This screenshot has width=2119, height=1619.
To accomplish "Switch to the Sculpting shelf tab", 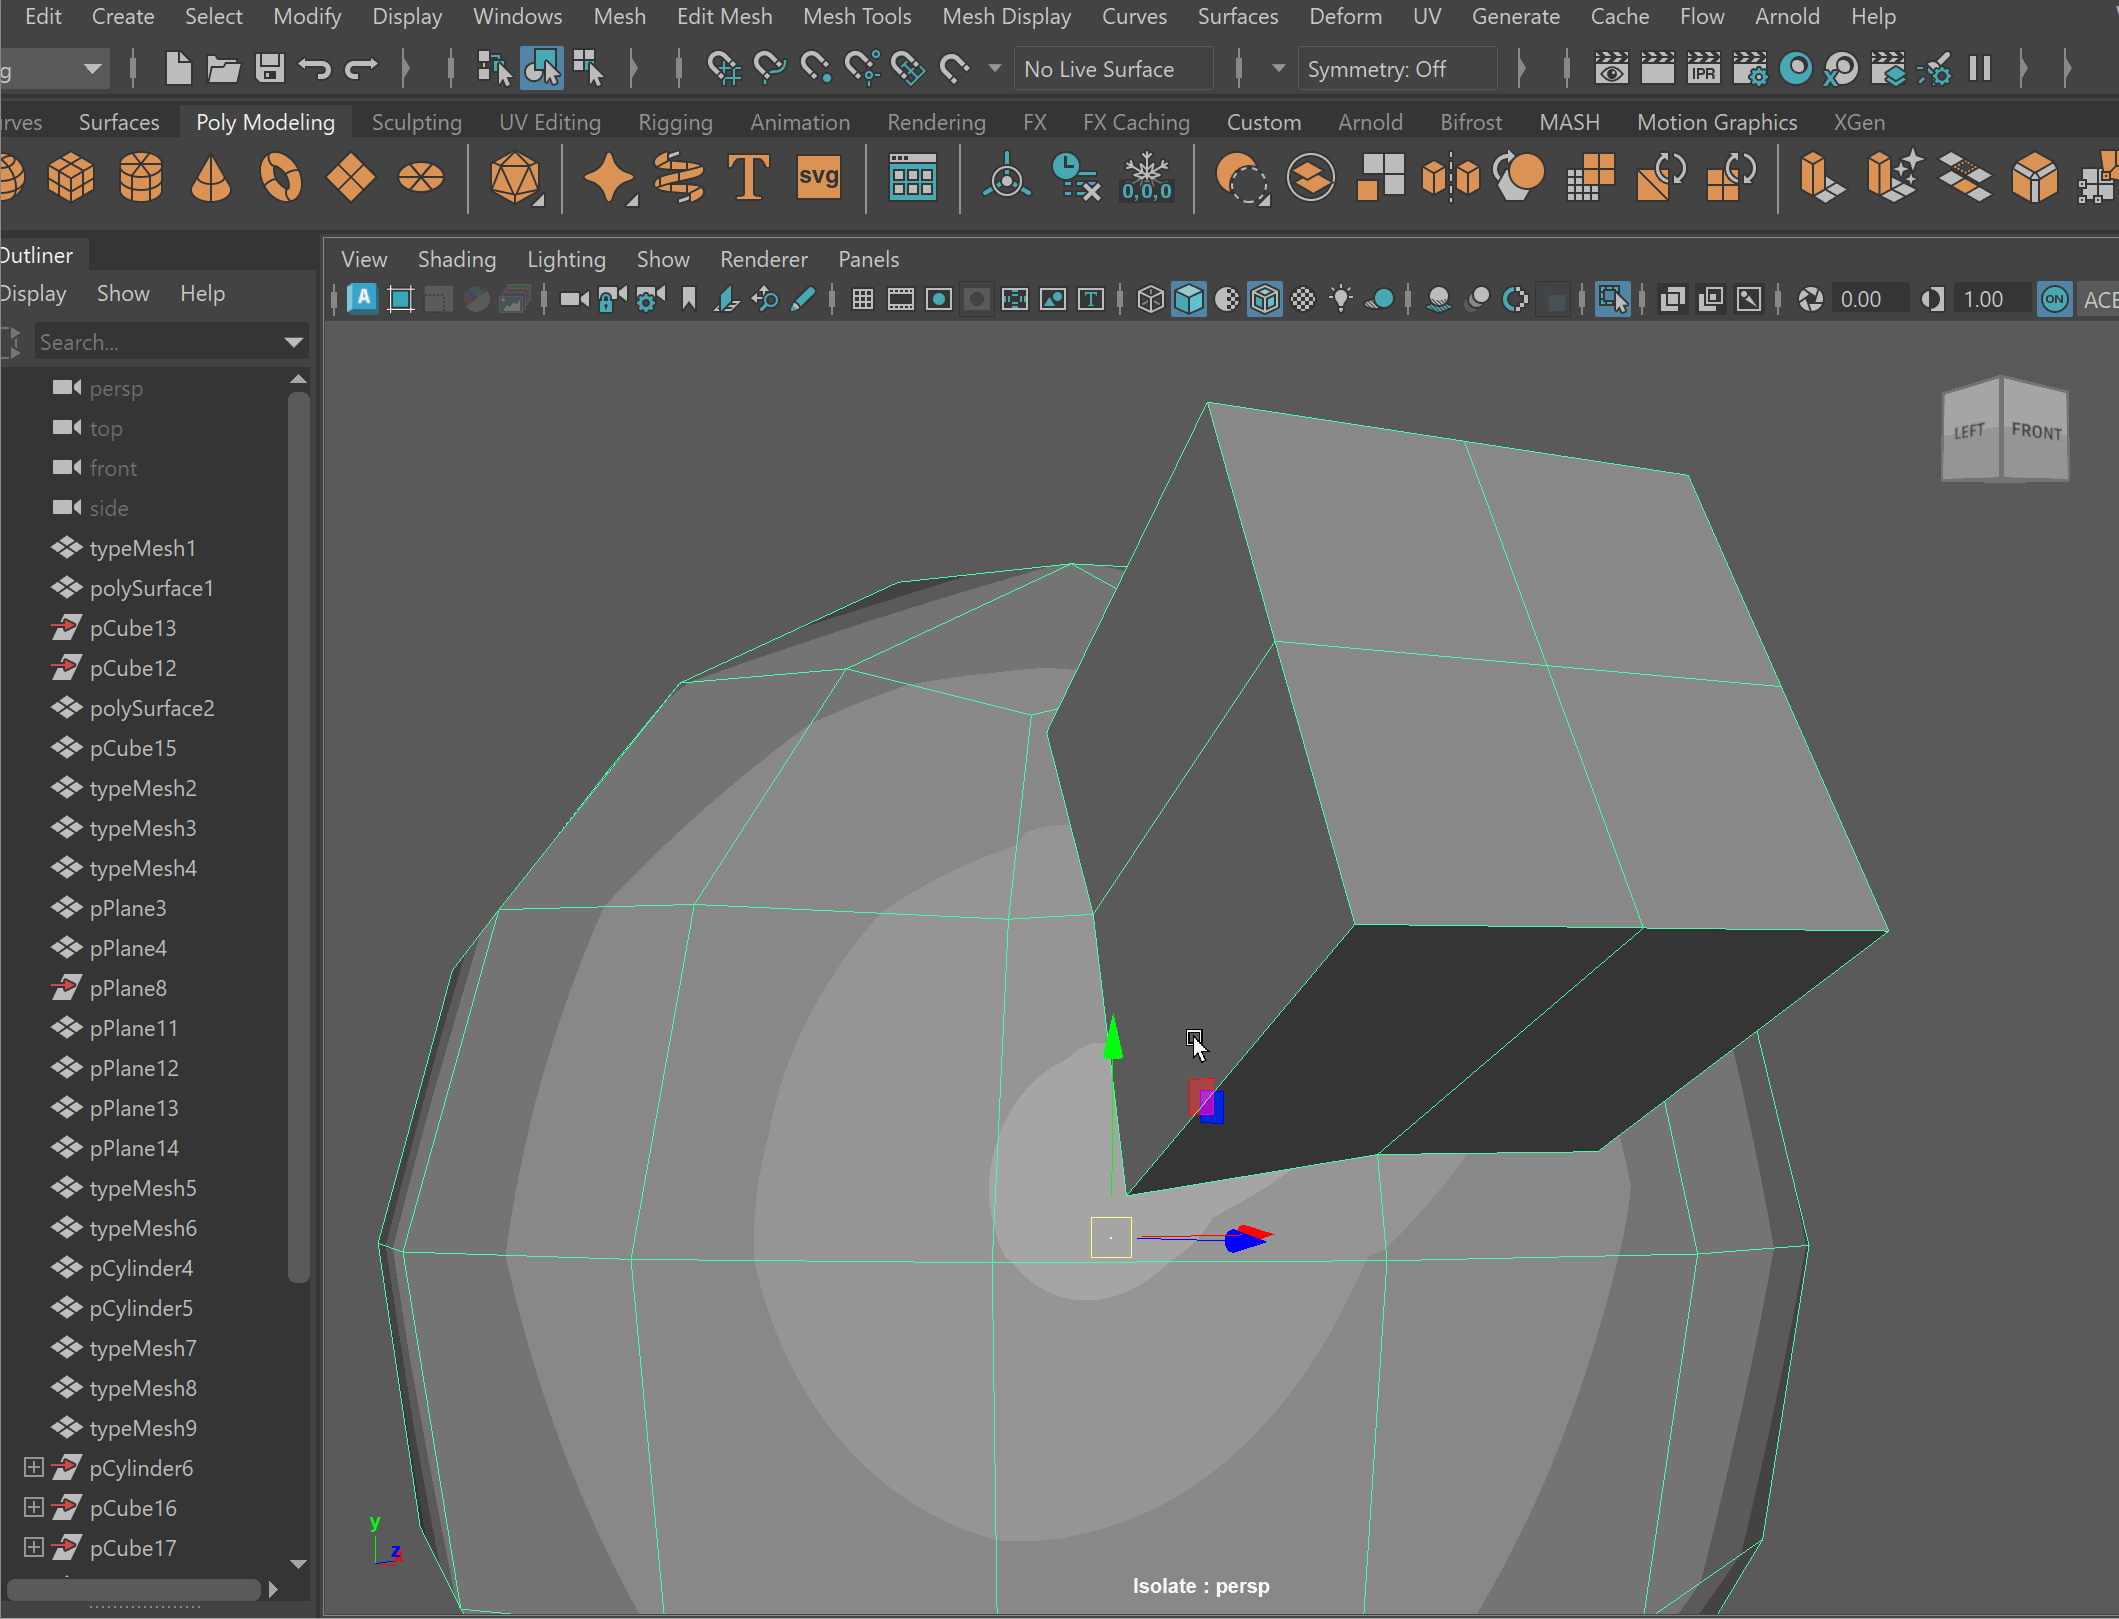I will coord(416,122).
